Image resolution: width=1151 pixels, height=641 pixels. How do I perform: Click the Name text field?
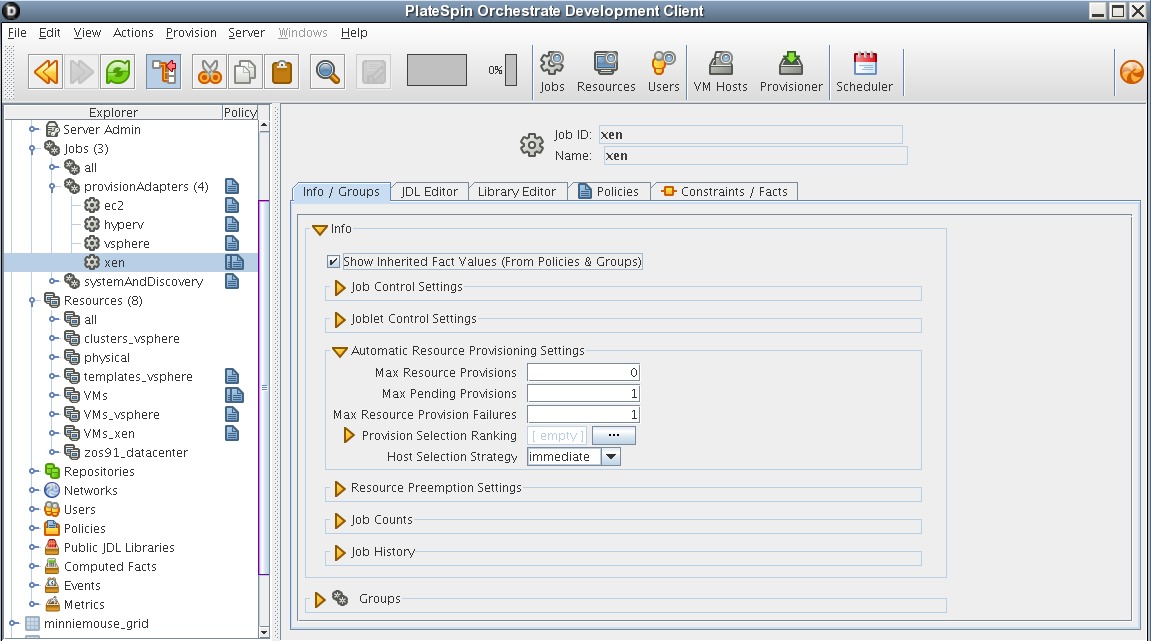pos(755,156)
